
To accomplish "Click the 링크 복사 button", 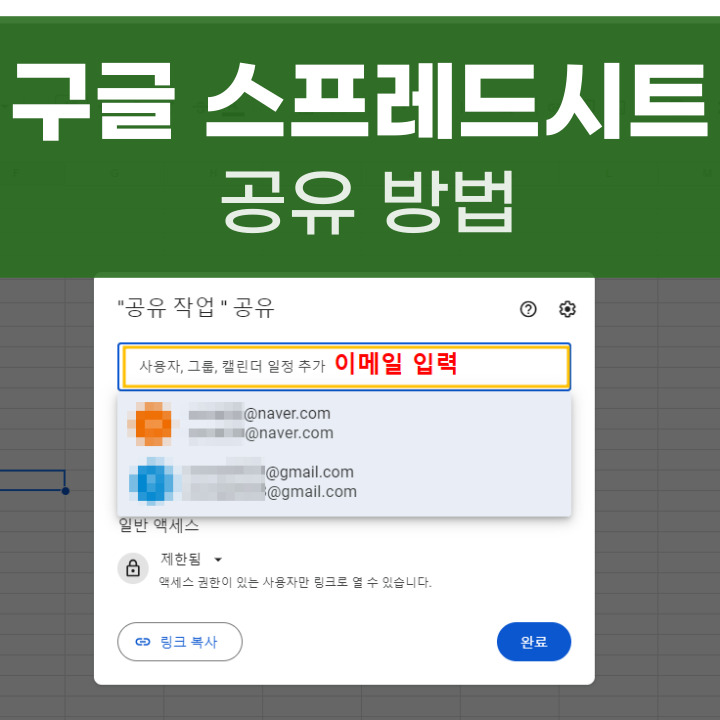I will point(180,641).
